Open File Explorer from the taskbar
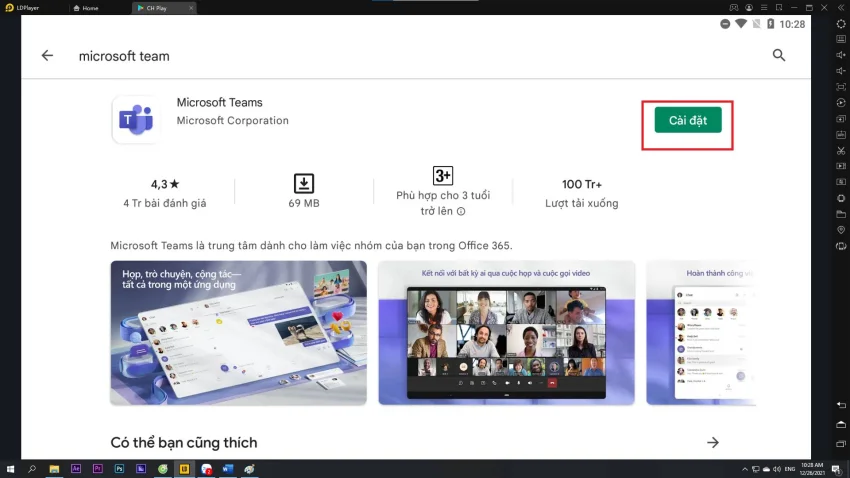Viewport: 850px width, 478px height. (x=54, y=469)
